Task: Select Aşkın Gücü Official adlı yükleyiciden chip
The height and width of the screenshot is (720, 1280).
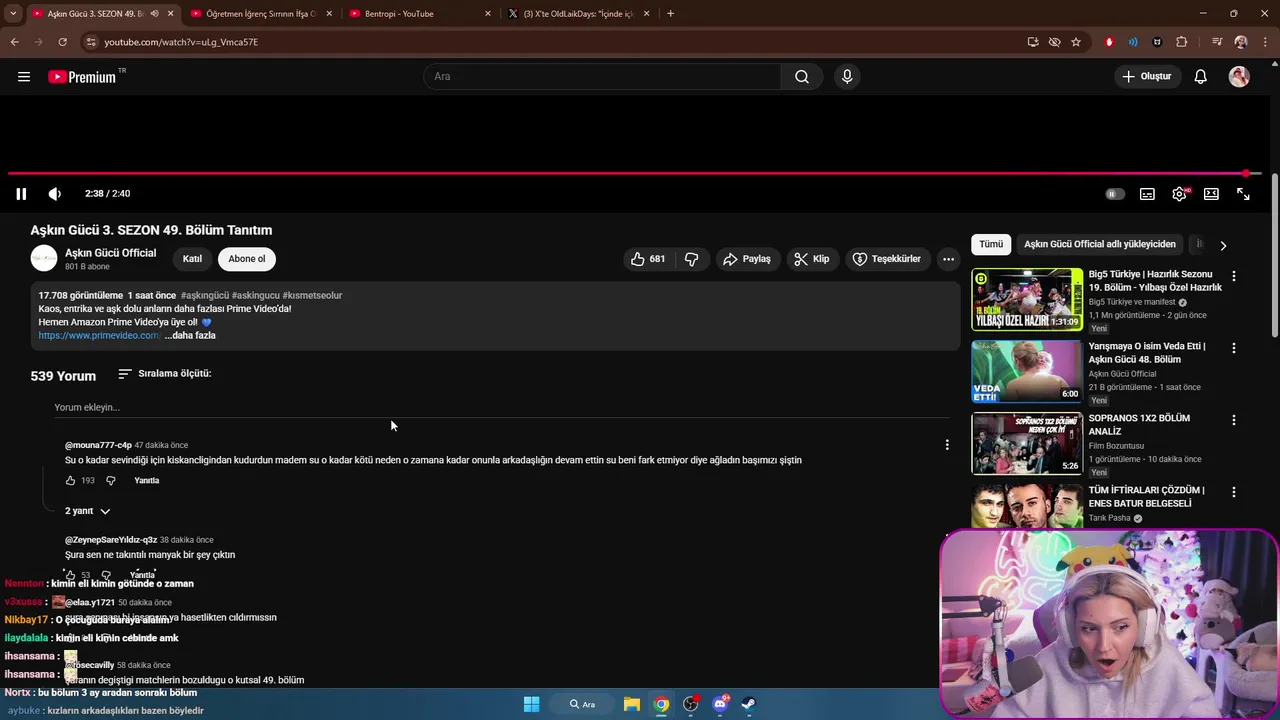Action: pos(1100,244)
